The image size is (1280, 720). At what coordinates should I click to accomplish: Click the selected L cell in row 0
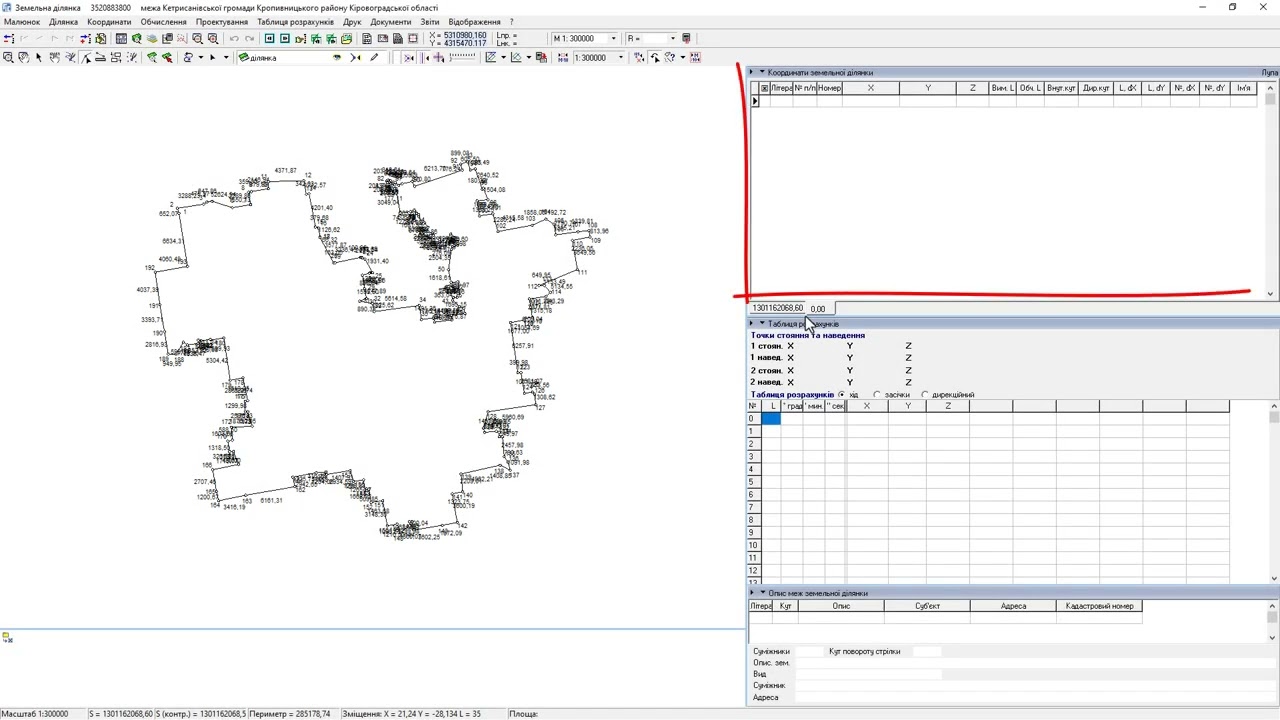point(771,419)
